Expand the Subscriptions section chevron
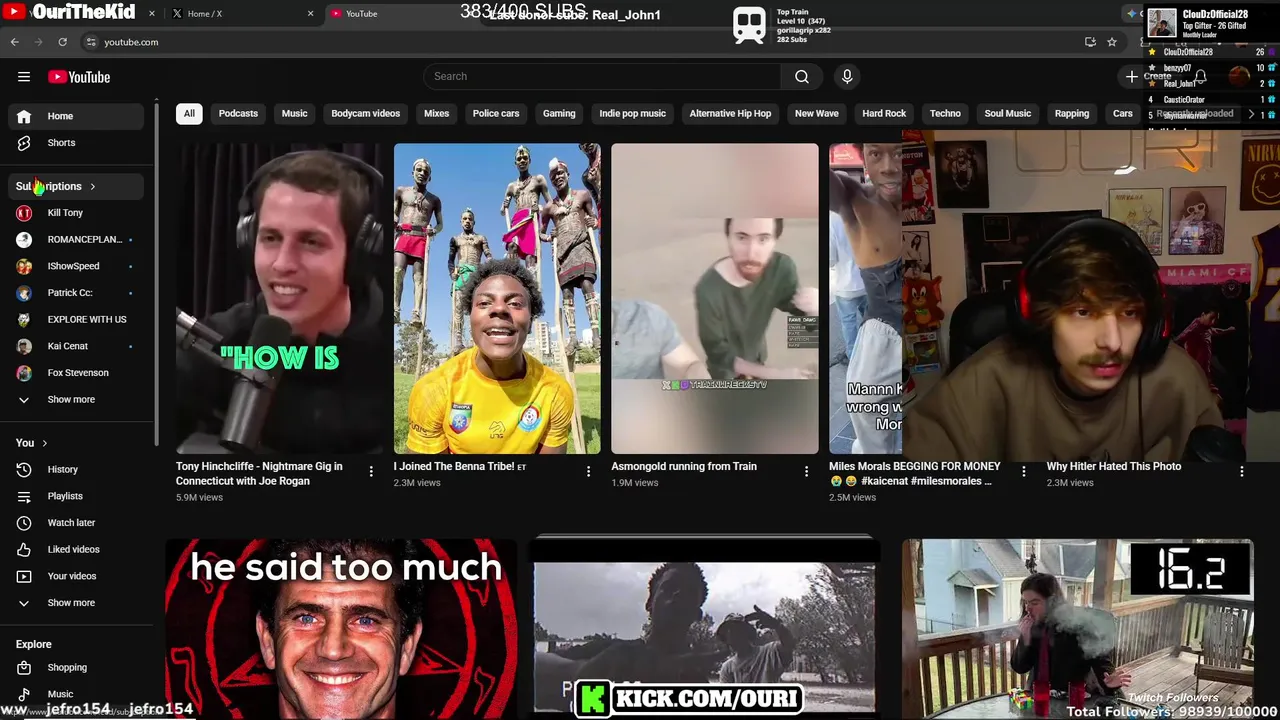This screenshot has height=720, width=1280. [92, 186]
